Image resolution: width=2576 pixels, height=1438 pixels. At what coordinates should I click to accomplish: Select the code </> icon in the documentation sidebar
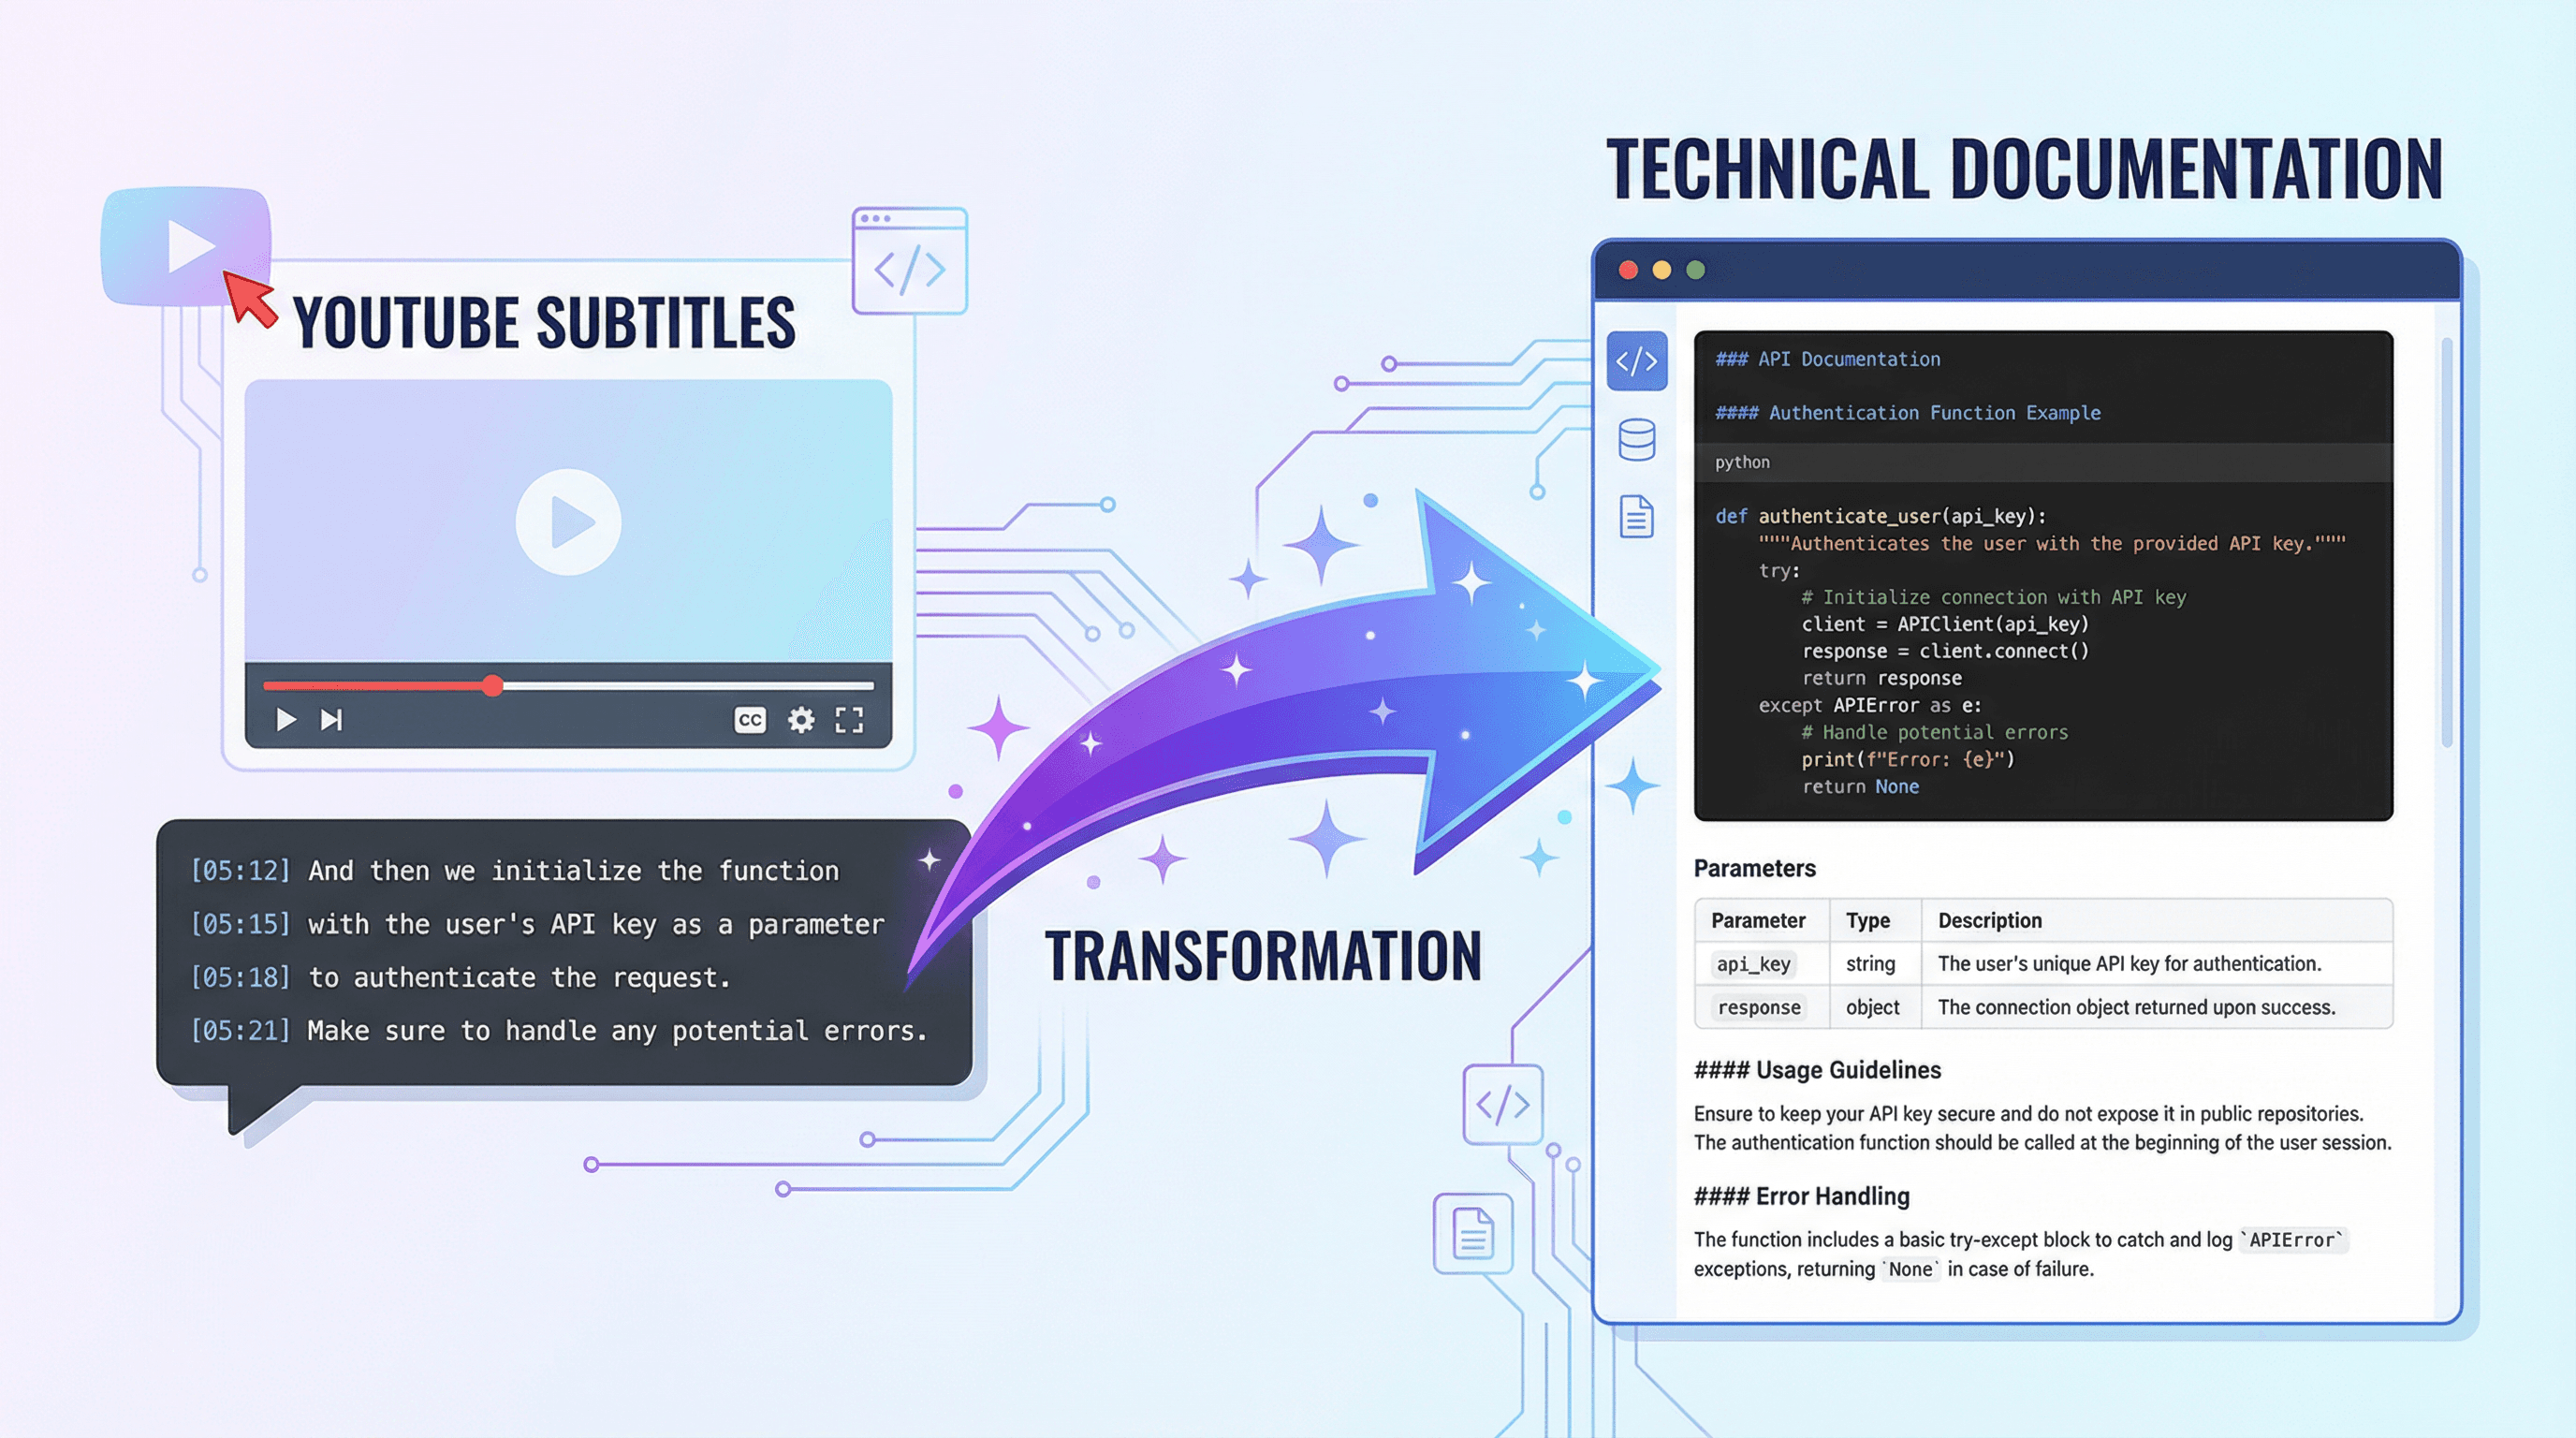1637,362
